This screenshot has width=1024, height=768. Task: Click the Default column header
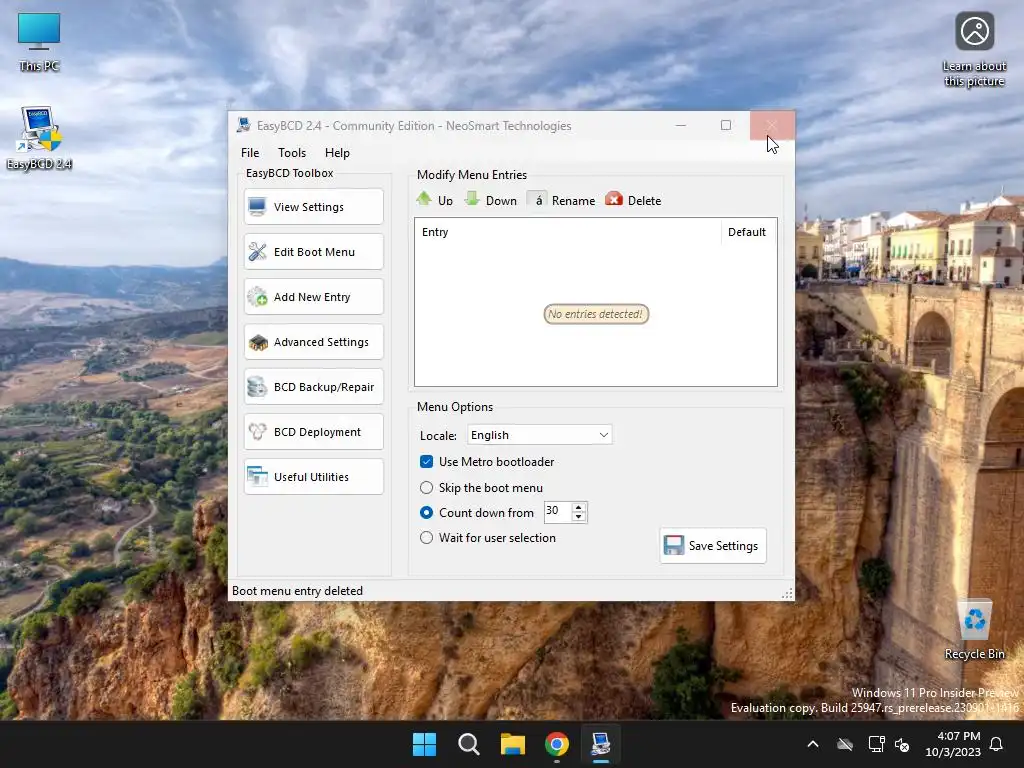pos(747,232)
